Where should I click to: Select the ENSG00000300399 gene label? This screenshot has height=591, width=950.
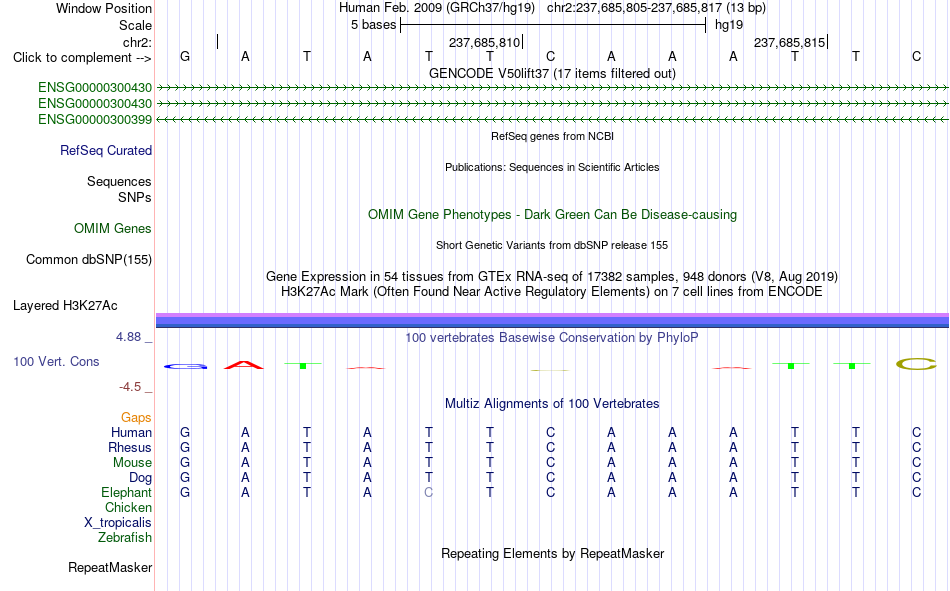[95, 119]
